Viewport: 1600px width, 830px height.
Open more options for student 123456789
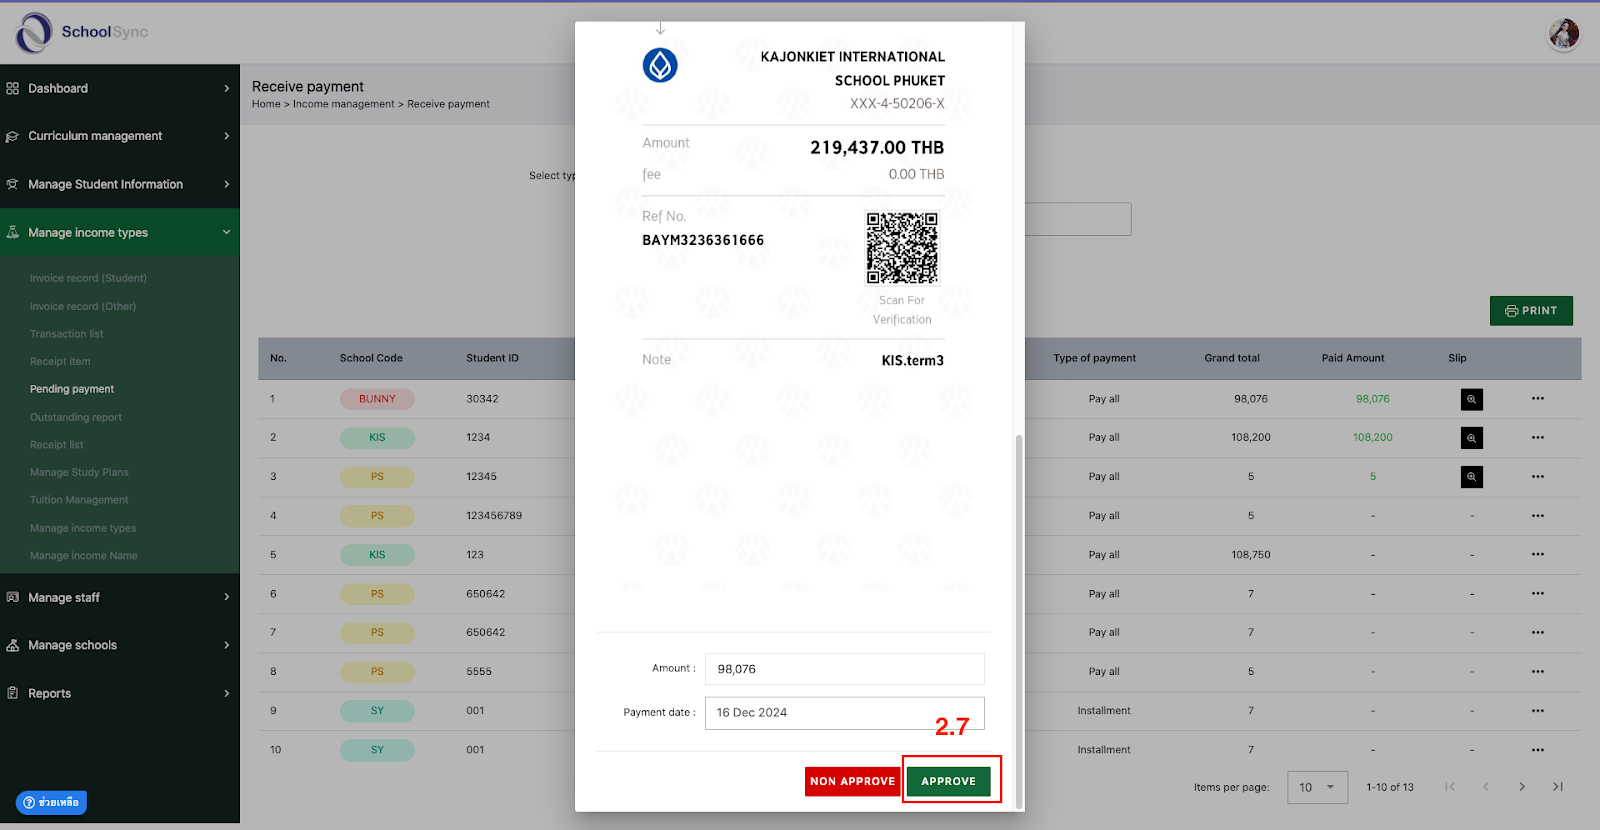tap(1538, 516)
